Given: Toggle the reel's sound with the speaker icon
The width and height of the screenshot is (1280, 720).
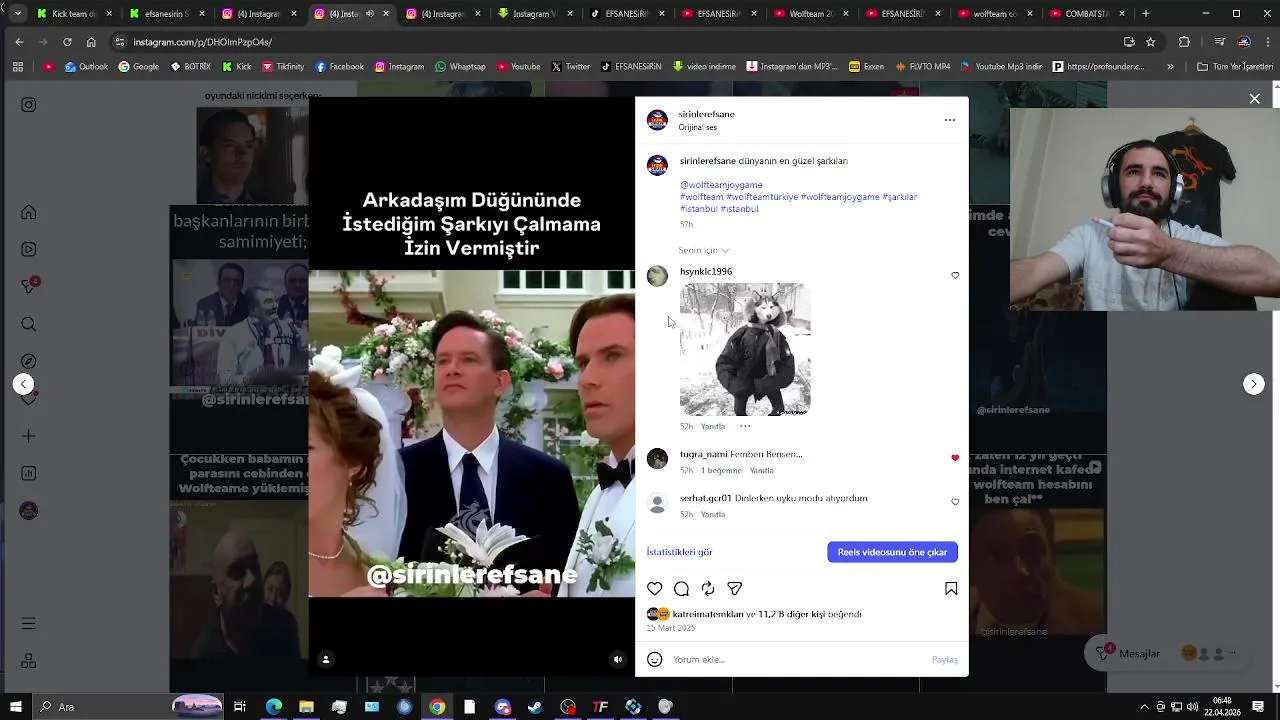Looking at the screenshot, I should [618, 659].
